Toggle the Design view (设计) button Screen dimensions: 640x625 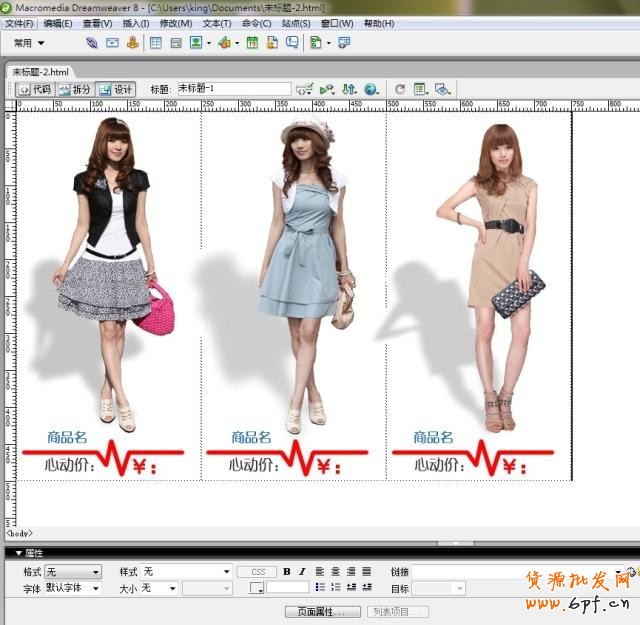tap(116, 89)
